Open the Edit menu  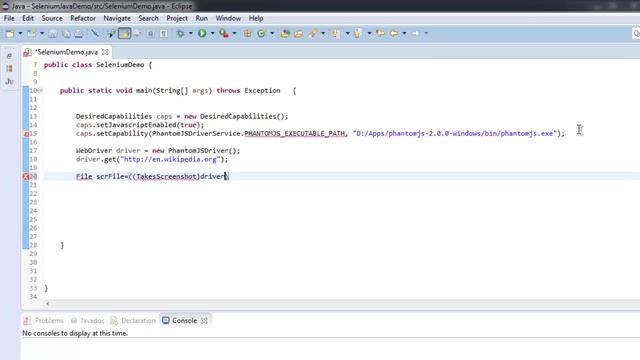pos(28,18)
